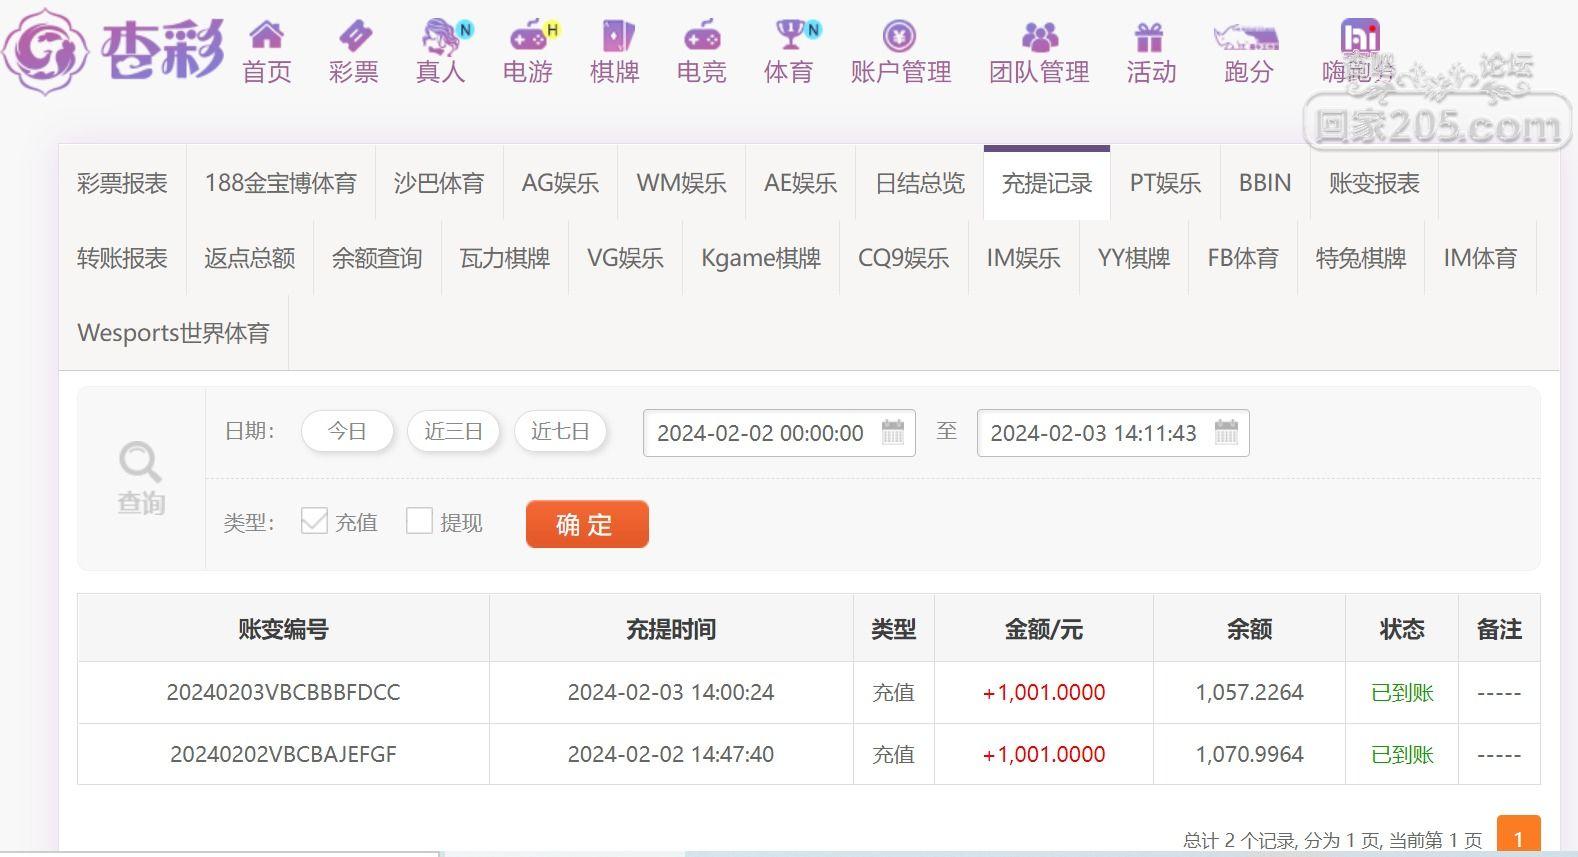Viewport: 1578px width, 857px height.
Task: Open the 电游 gamepad icon
Action: 530,36
